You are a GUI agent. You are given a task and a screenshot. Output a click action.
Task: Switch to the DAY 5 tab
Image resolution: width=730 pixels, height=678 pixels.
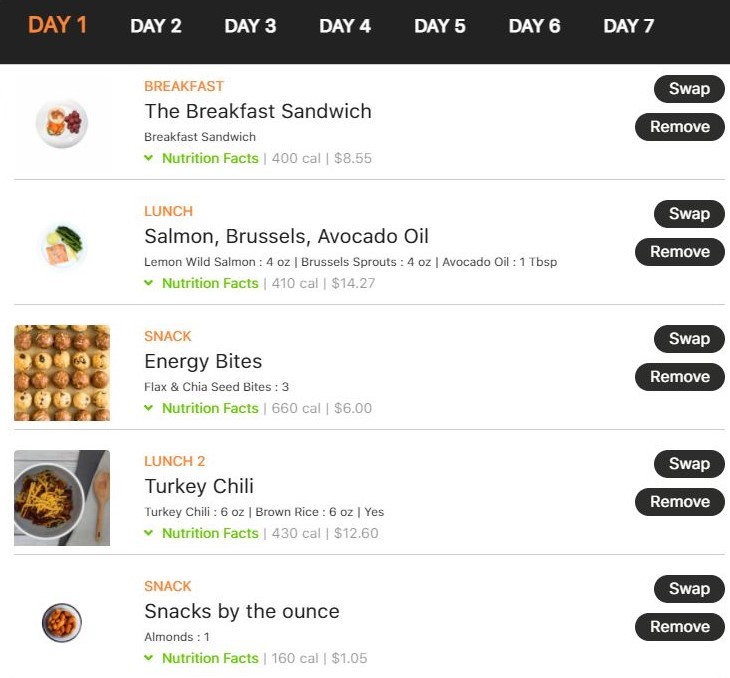click(439, 26)
